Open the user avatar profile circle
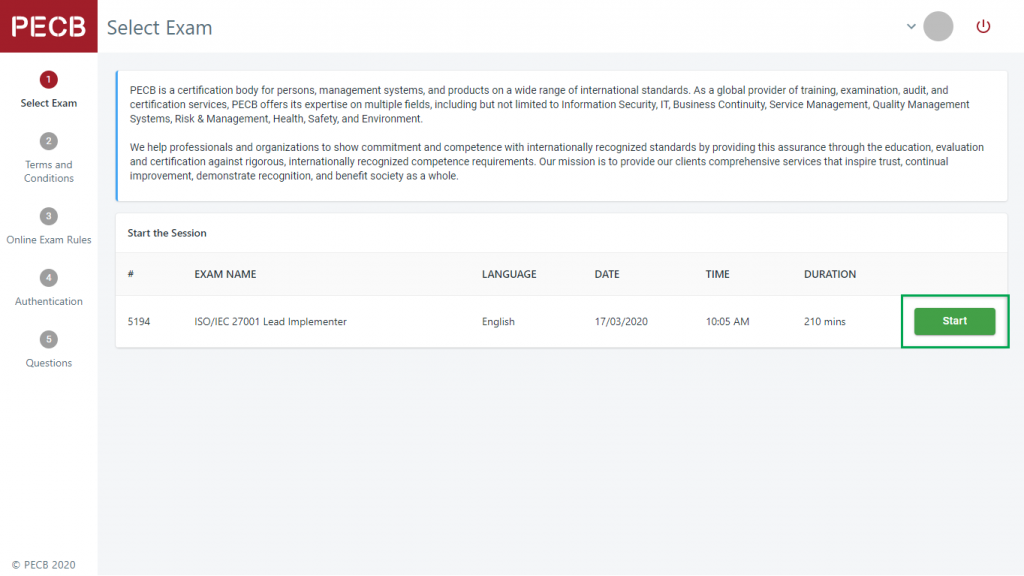The width and height of the screenshot is (1024, 576). point(938,27)
